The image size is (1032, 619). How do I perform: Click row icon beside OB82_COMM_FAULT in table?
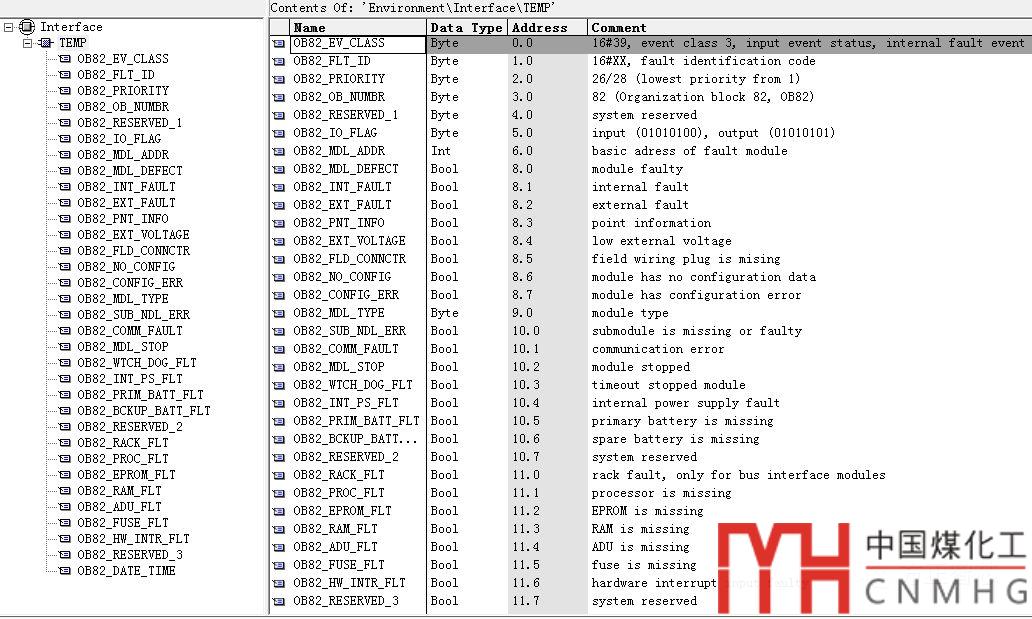pos(279,349)
